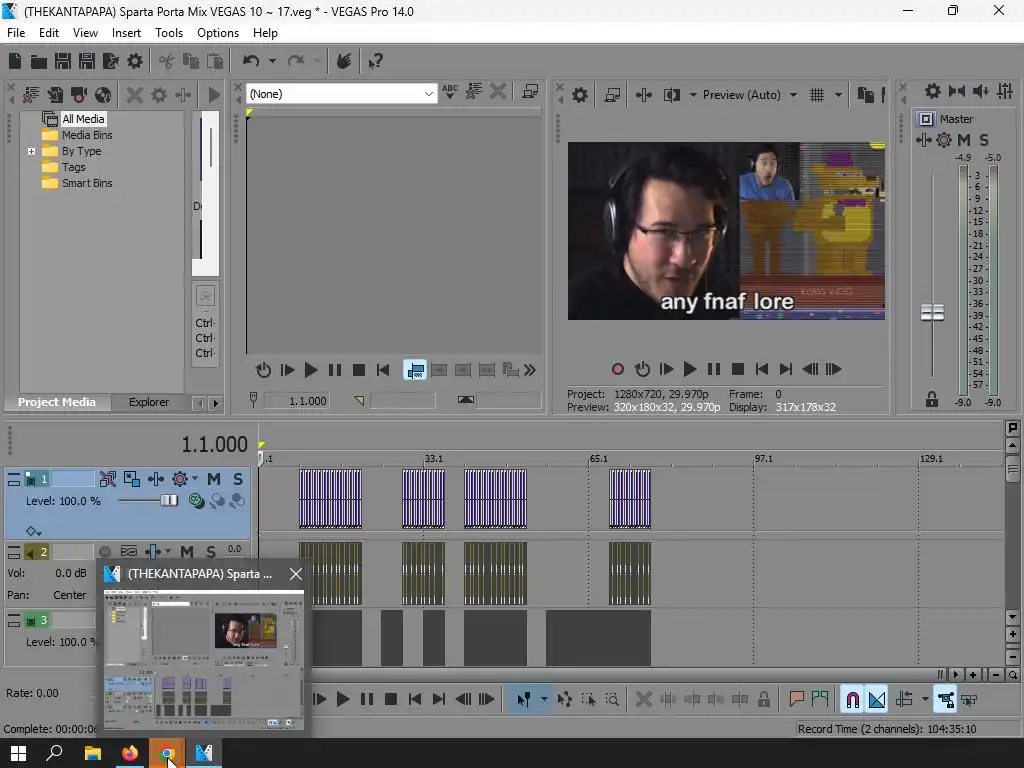
Task: Open the overlays grid dropdown arrow
Action: click(838, 95)
